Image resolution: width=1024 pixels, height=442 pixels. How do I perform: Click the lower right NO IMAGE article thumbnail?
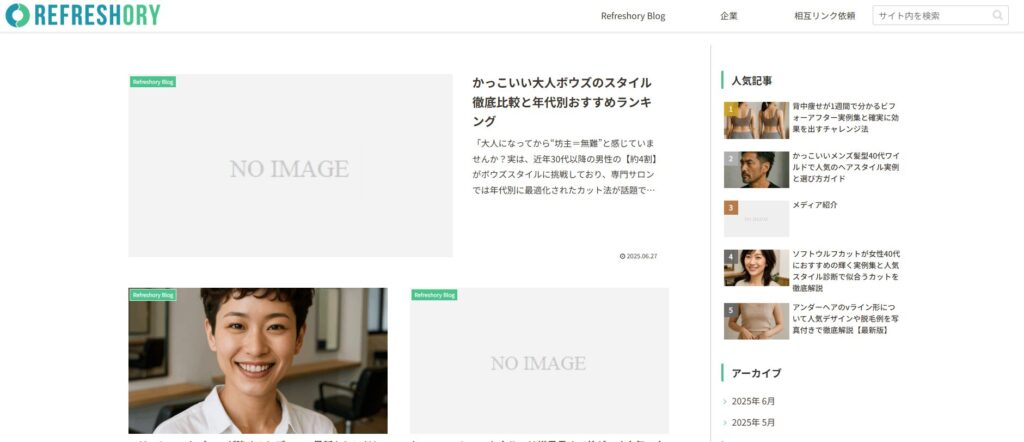pyautogui.click(x=539, y=360)
